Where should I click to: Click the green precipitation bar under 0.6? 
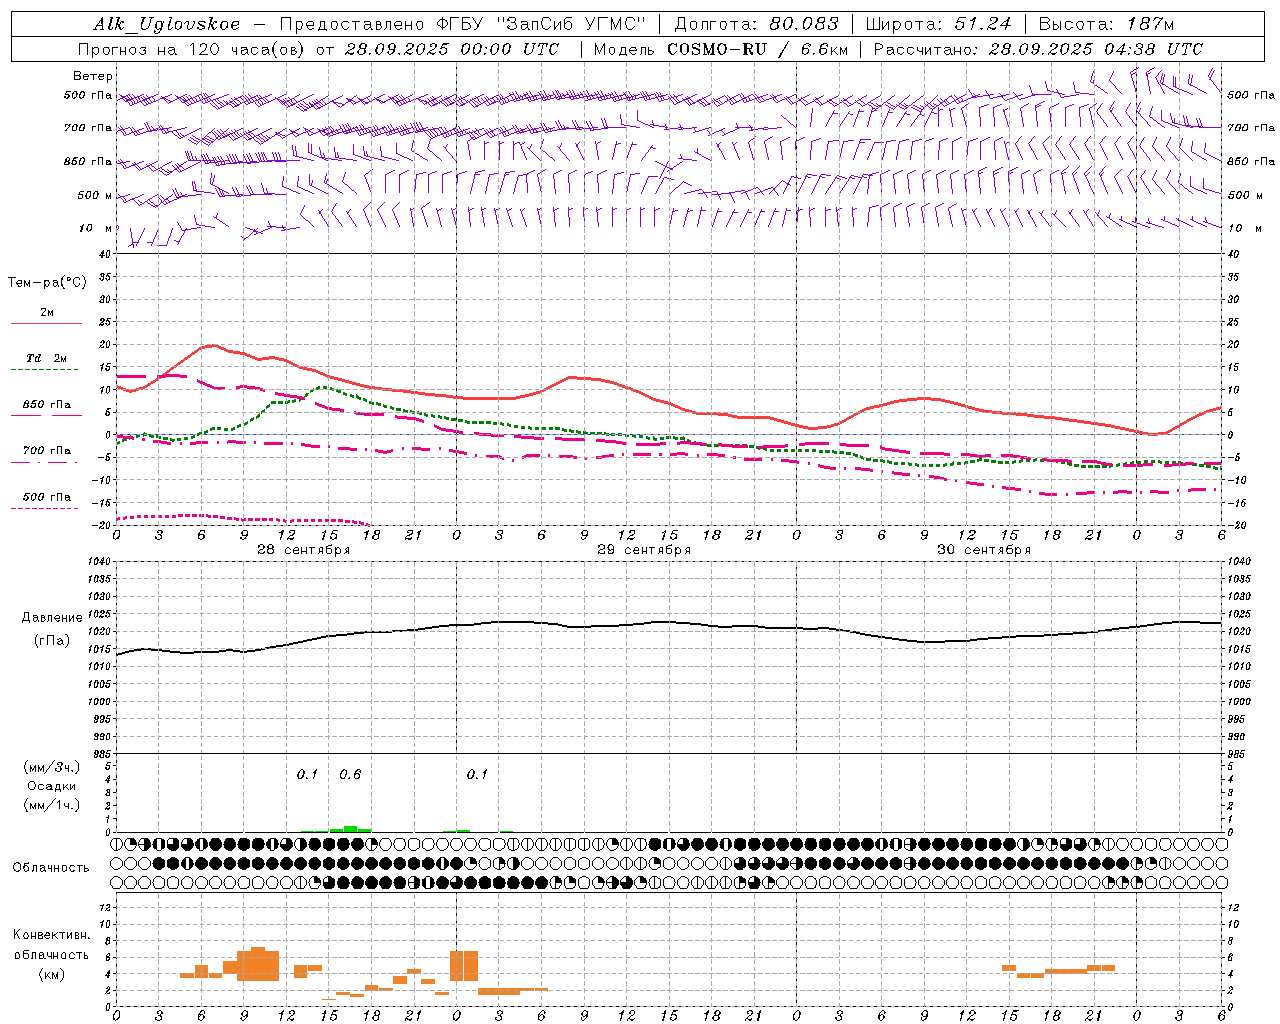point(350,829)
